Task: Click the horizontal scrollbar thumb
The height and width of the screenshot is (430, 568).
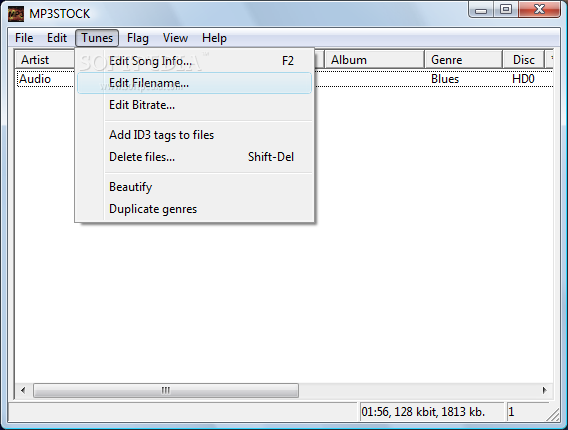Action: 166,391
